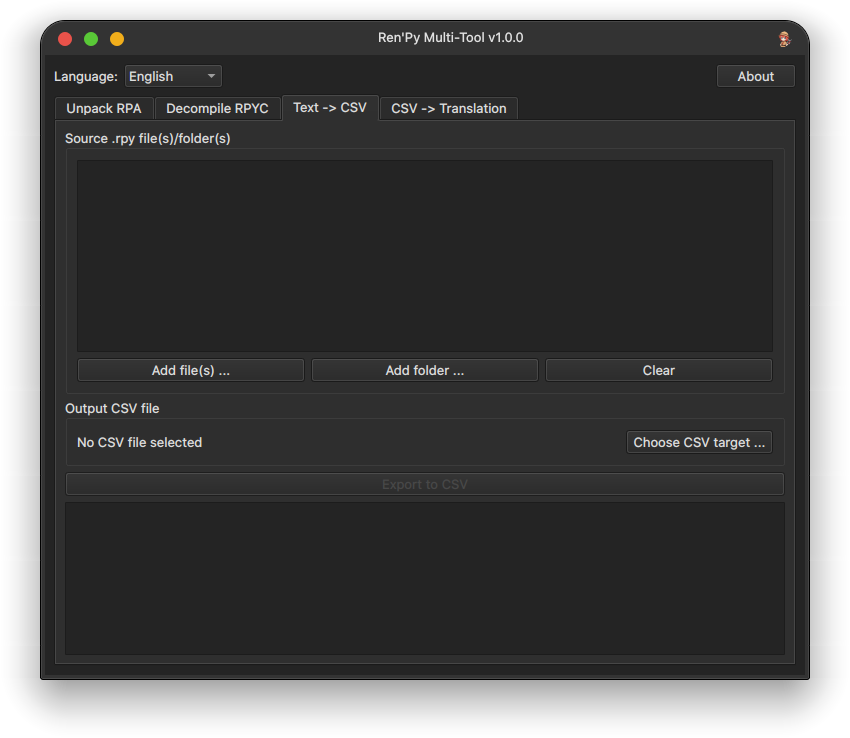The width and height of the screenshot is (850, 738).
Task: Click the Add file(s) ... button
Action: 191,370
